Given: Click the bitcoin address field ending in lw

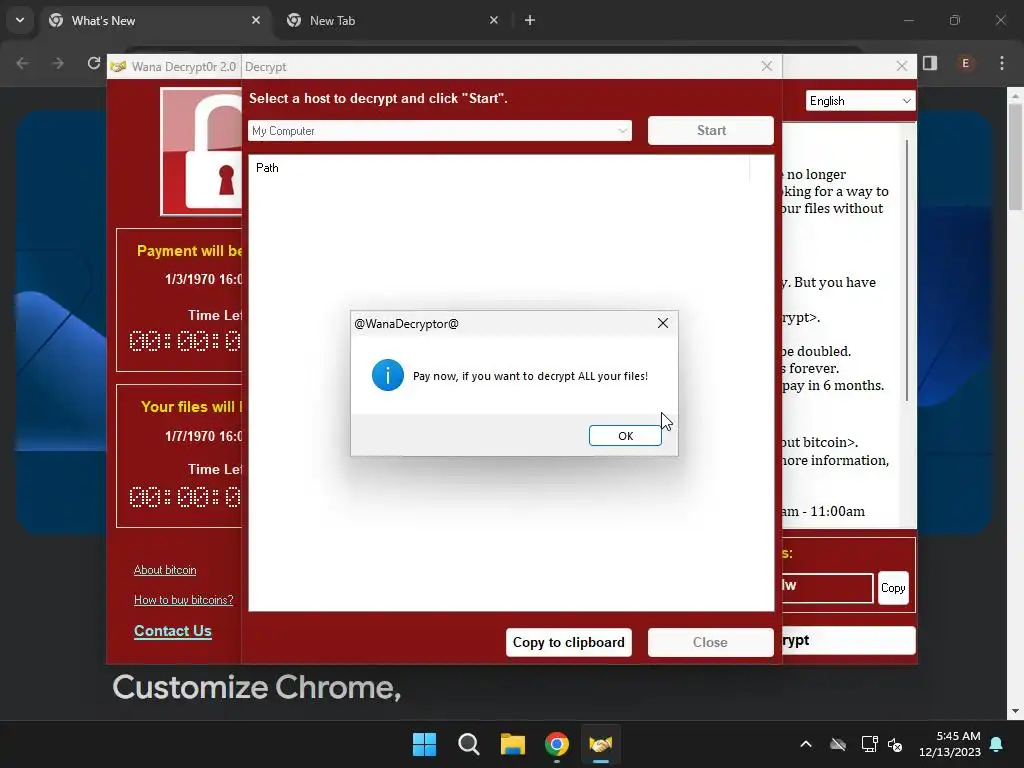Looking at the screenshot, I should pos(827,587).
